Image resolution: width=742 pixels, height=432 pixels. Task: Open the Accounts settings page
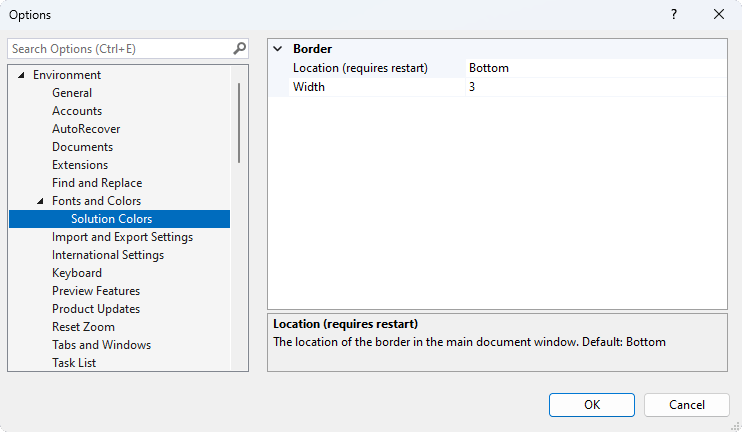pos(77,111)
